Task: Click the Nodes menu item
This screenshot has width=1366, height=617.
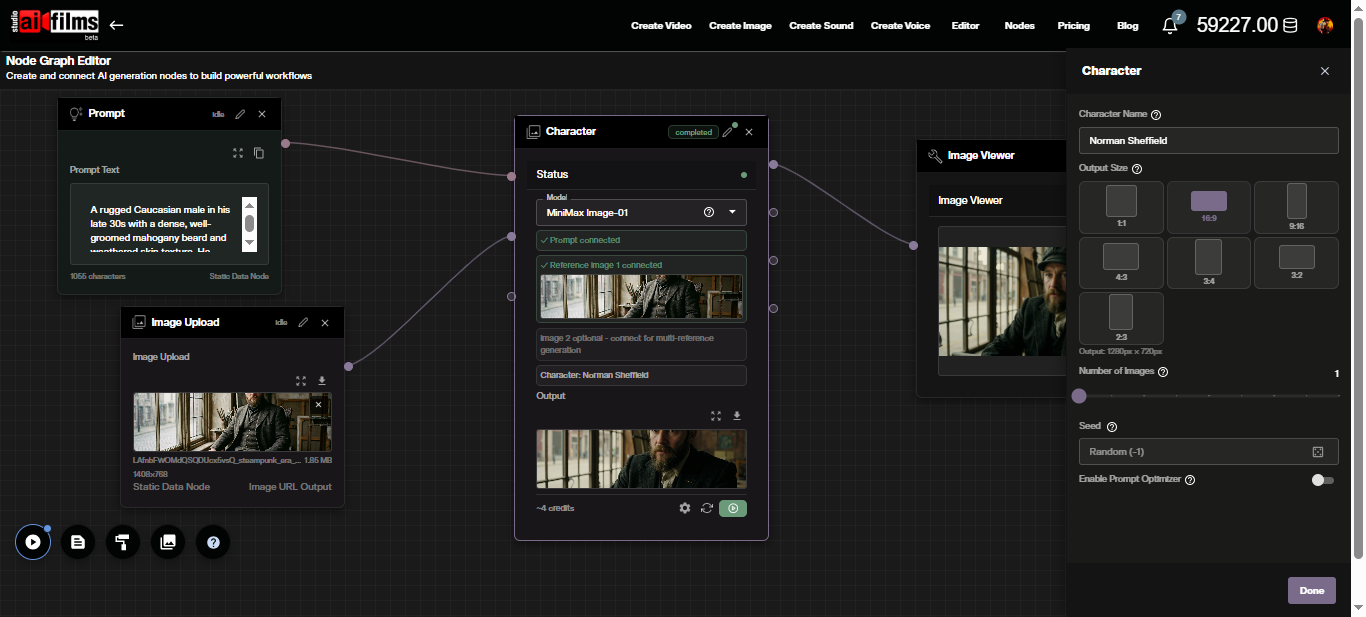Action: [x=1019, y=25]
